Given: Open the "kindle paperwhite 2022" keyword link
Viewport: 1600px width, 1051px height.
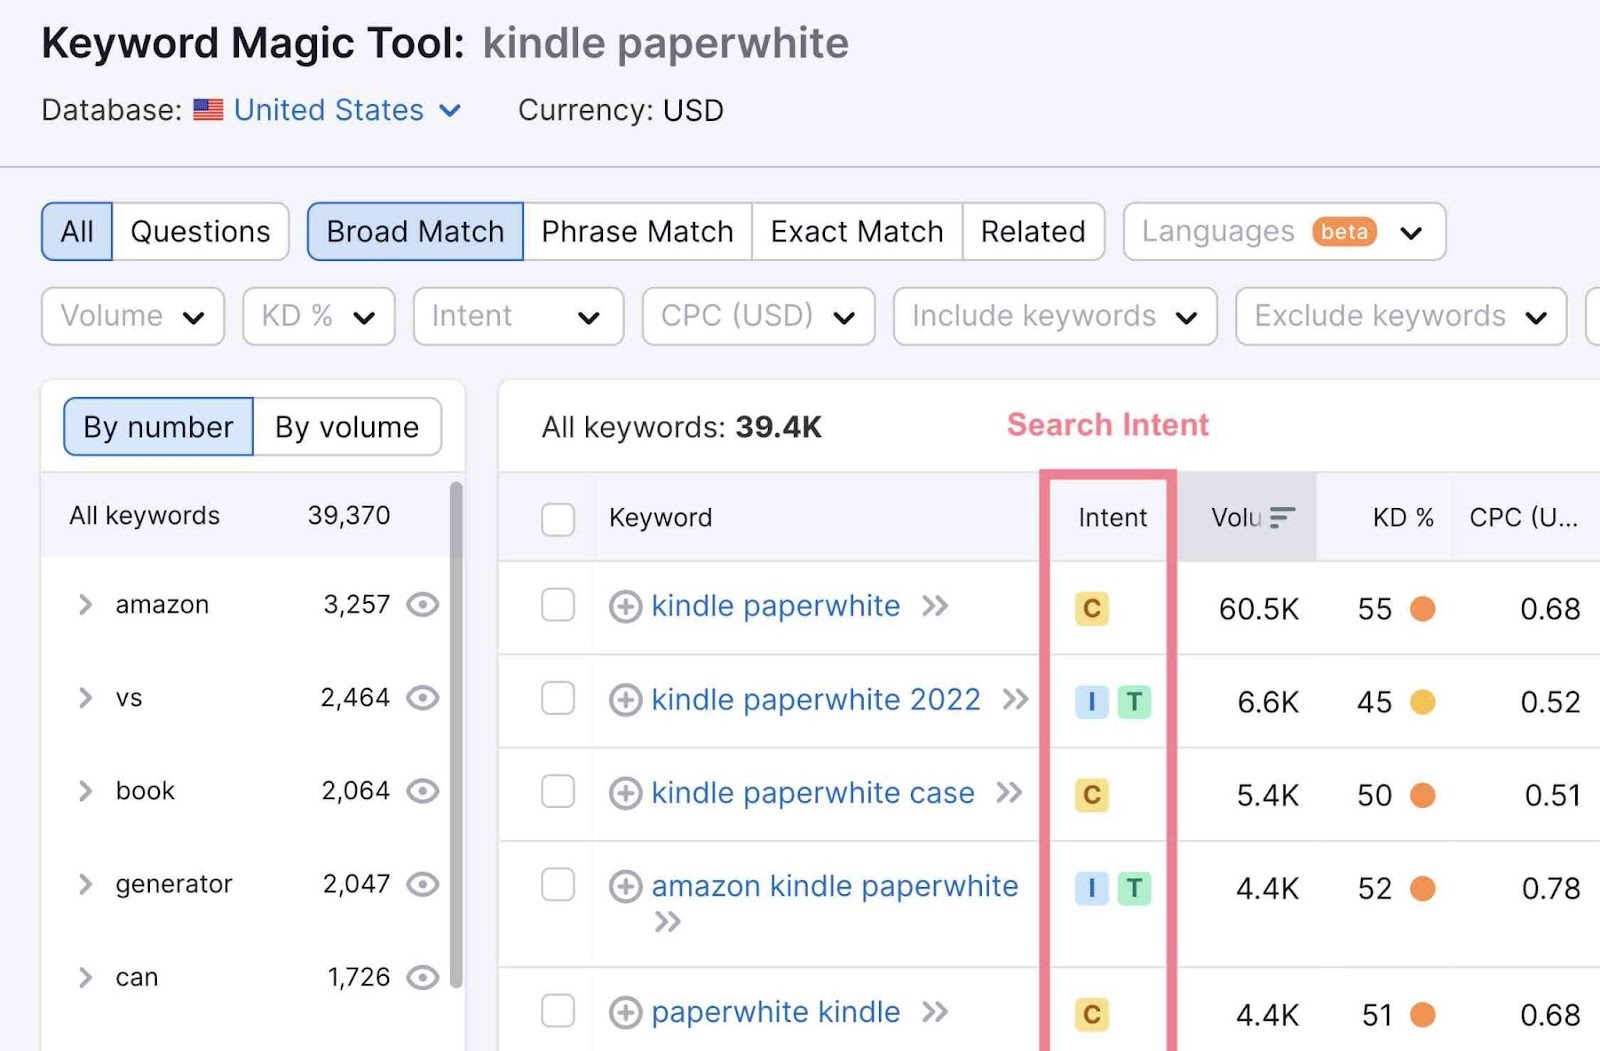Looking at the screenshot, I should 815,700.
